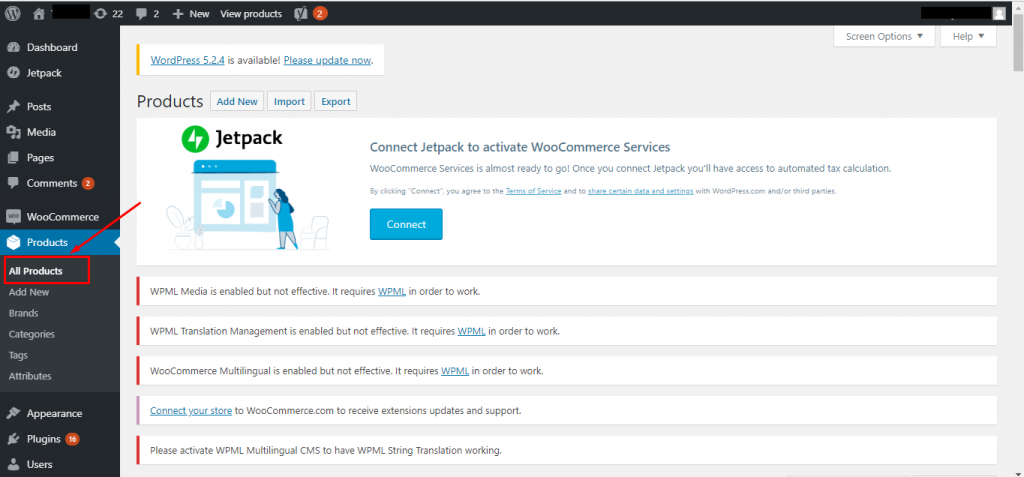Viewport: 1024px width, 477px height.
Task: Click the Please update now link
Action: click(328, 60)
